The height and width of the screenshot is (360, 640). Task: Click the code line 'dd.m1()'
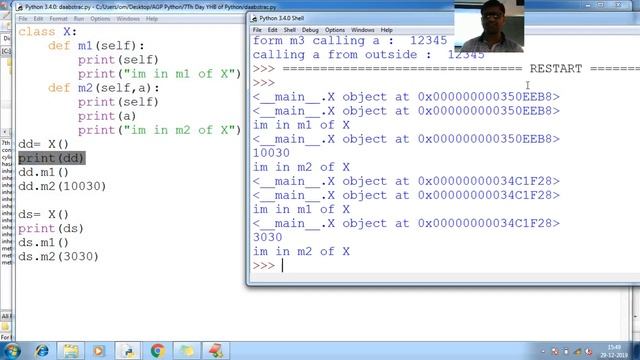(x=43, y=172)
